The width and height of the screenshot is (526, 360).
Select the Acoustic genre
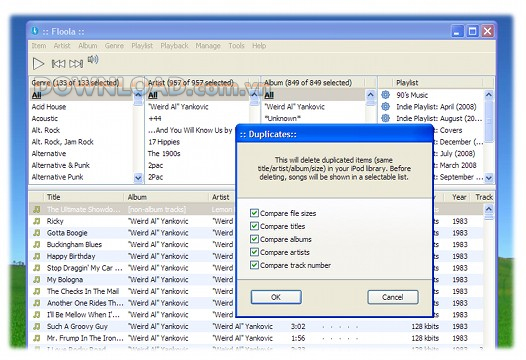pyautogui.click(x=45, y=118)
